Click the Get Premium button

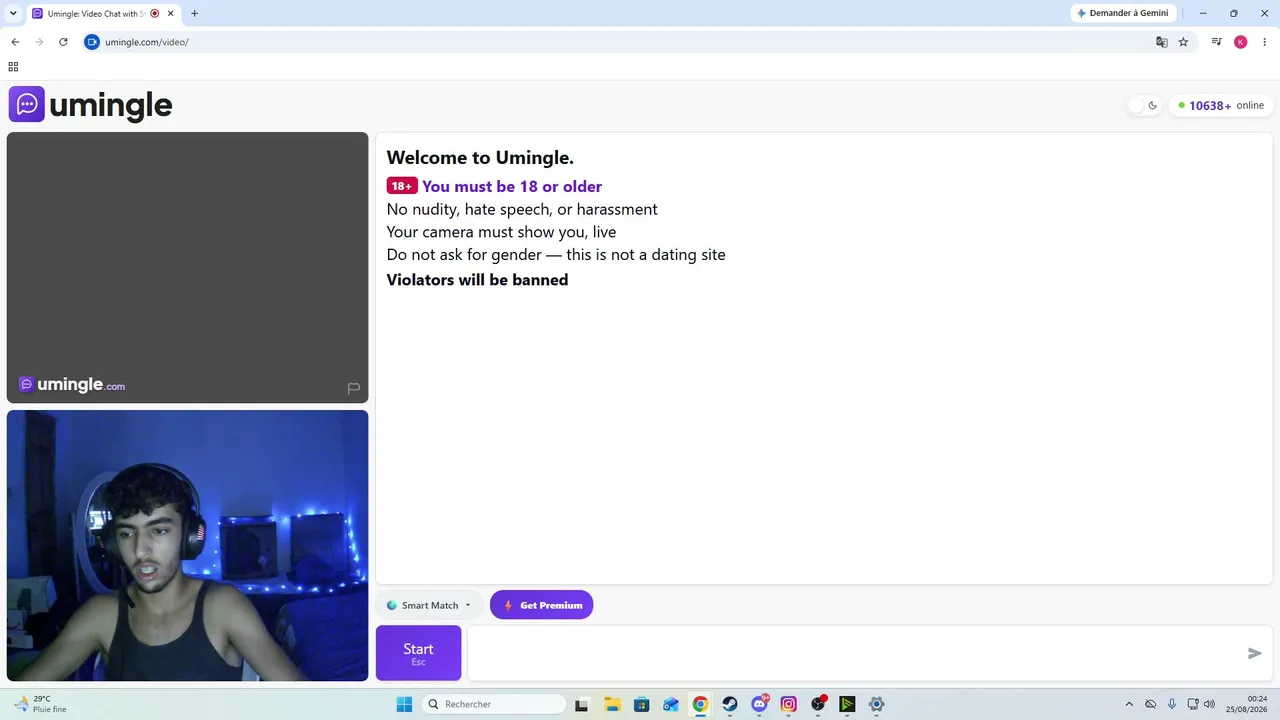point(542,605)
